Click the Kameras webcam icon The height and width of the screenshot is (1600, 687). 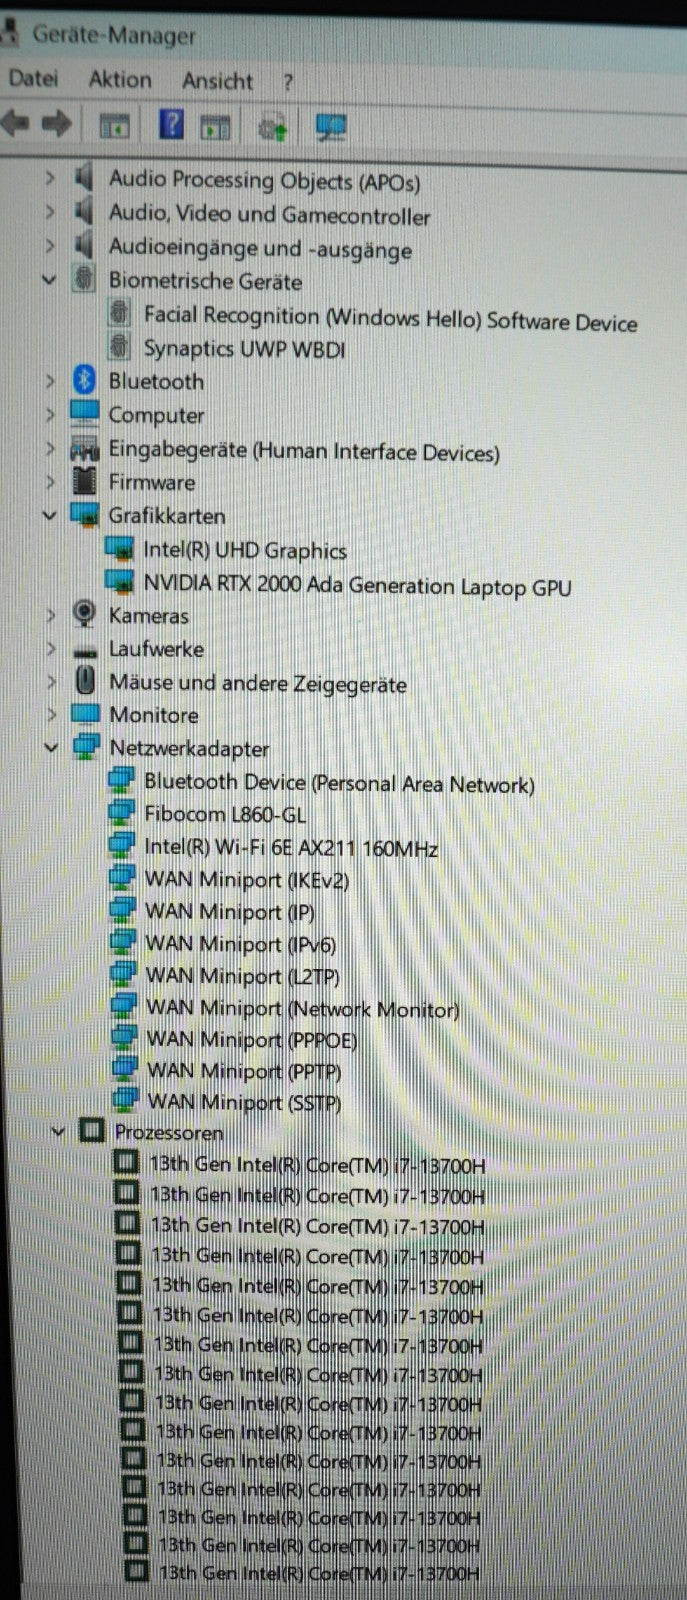[x=85, y=614]
